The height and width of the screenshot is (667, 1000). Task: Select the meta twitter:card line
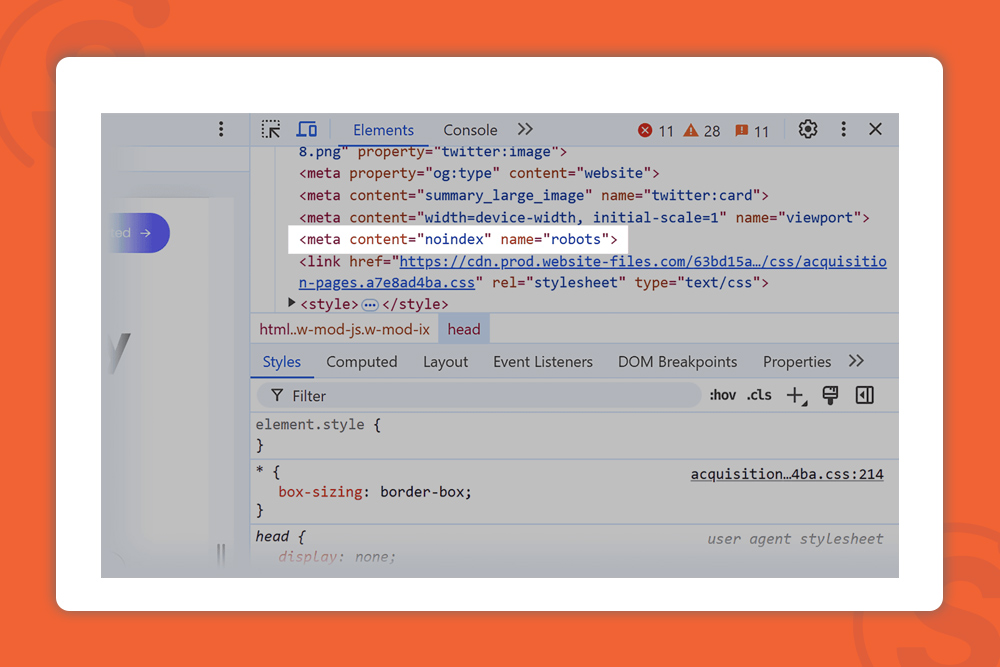coord(534,195)
